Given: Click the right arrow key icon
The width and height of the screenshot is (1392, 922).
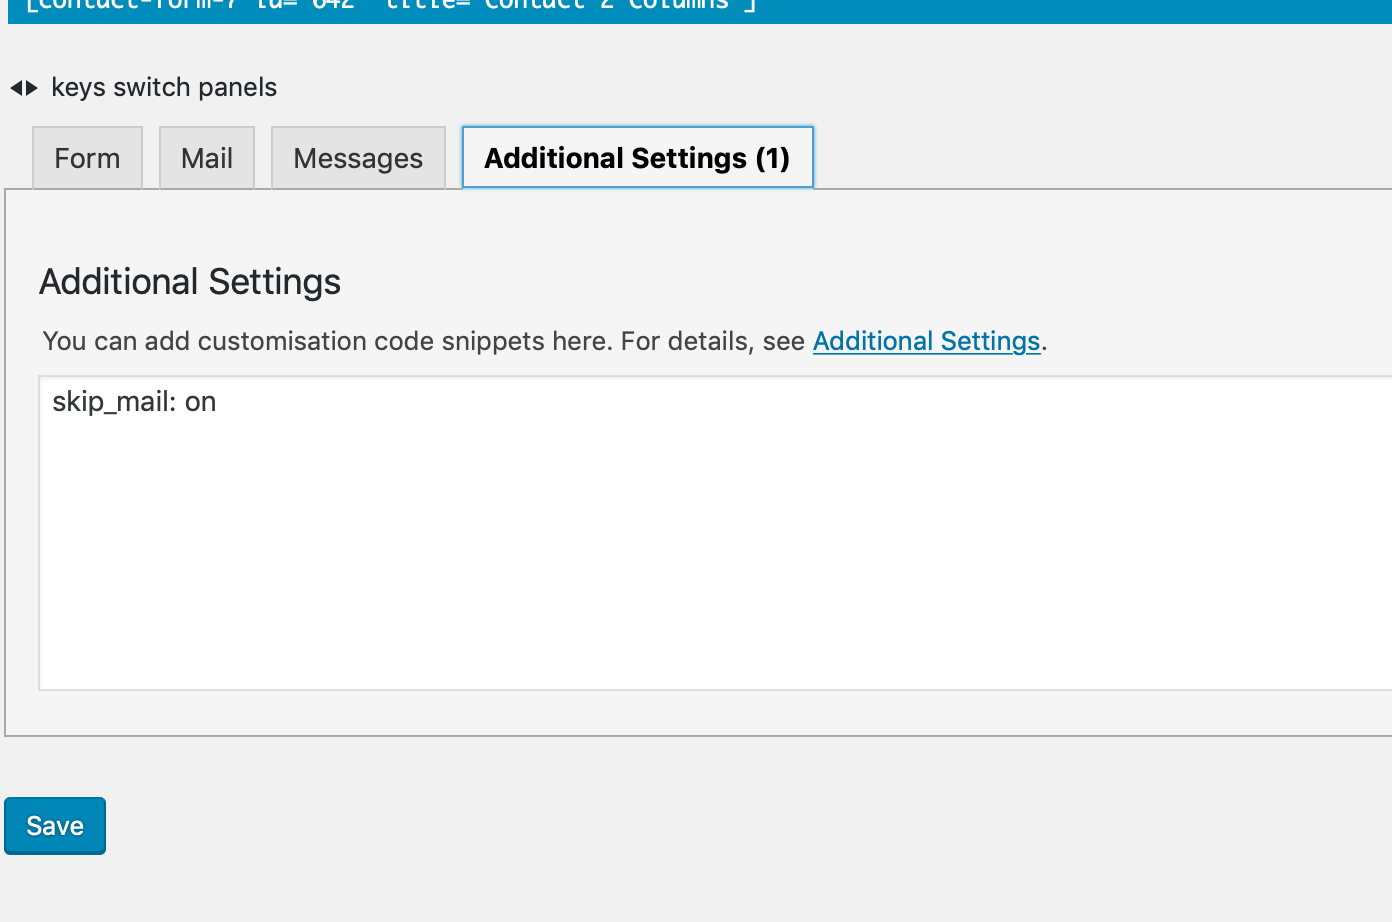Looking at the screenshot, I should point(32,88).
